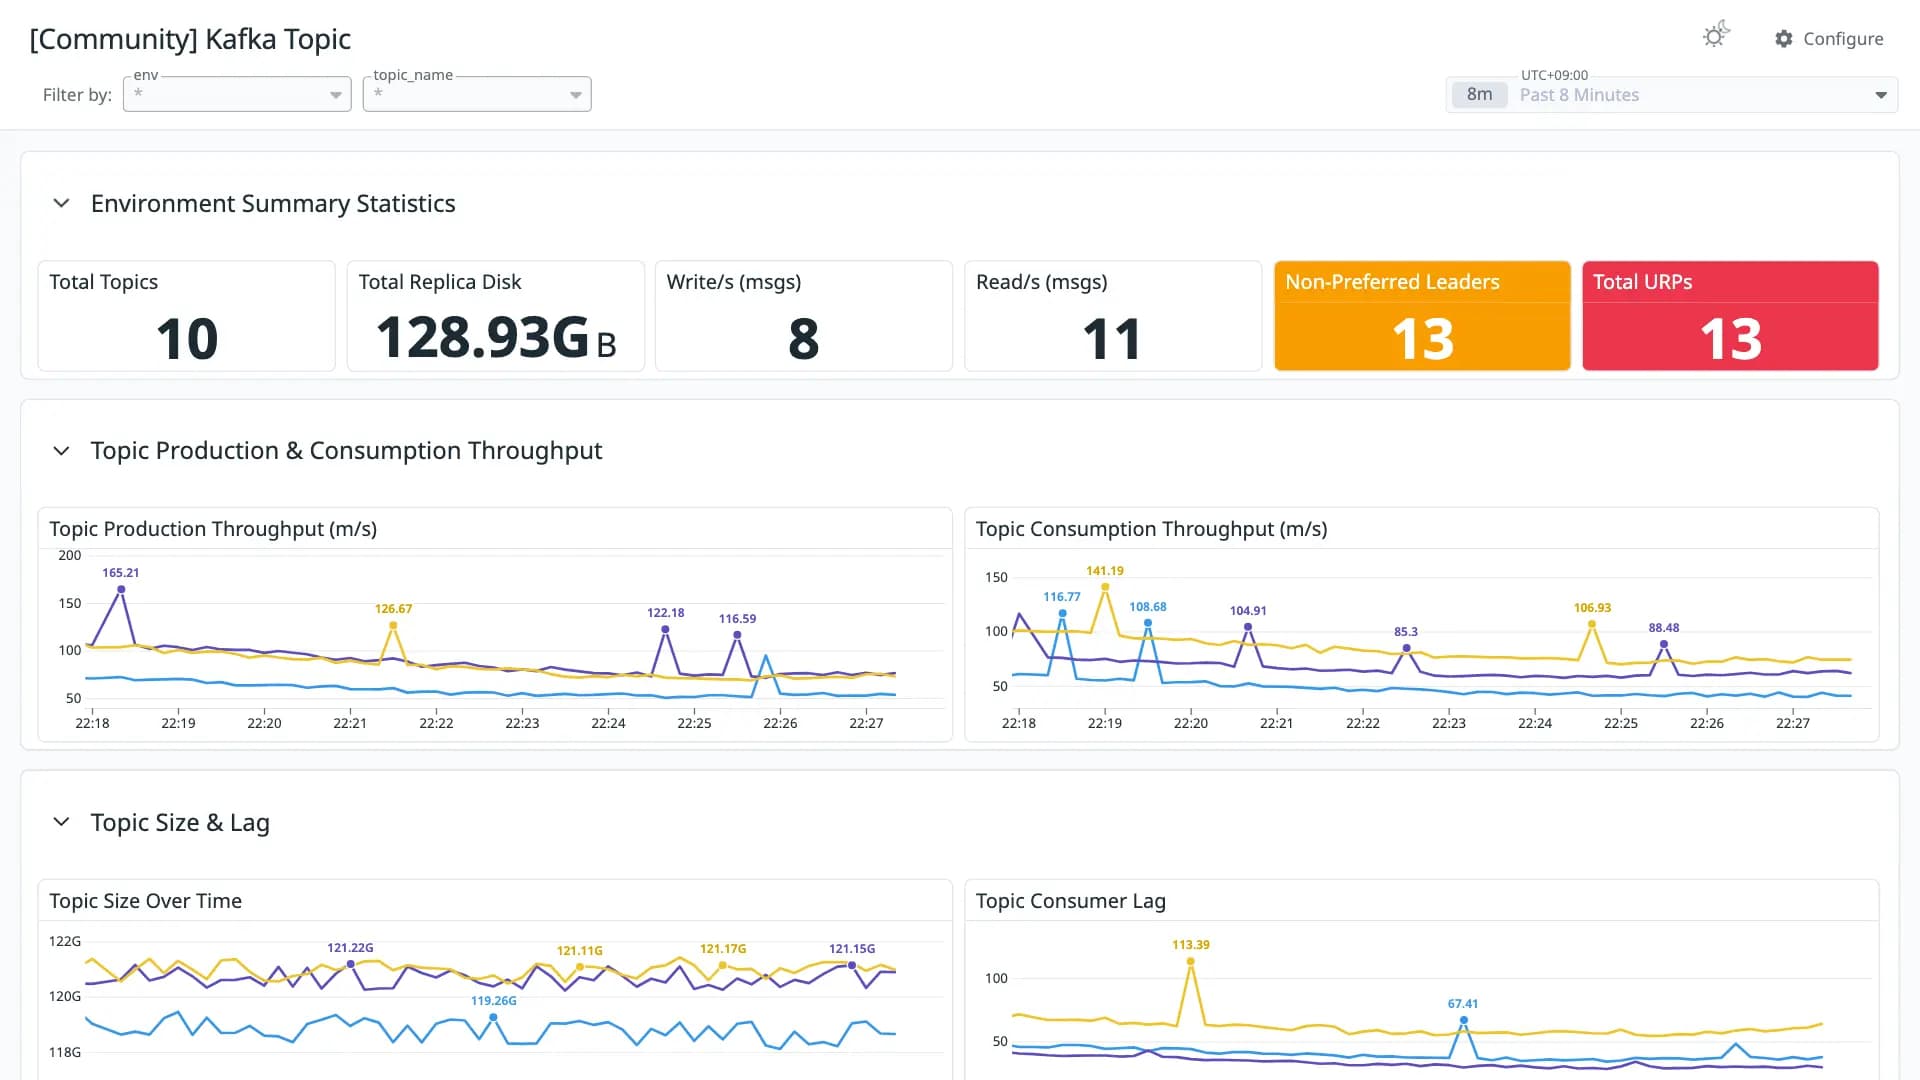Viewport: 1920px width, 1080px height.
Task: Click the Topic Production Throughput (m/s) title
Action: click(213, 529)
